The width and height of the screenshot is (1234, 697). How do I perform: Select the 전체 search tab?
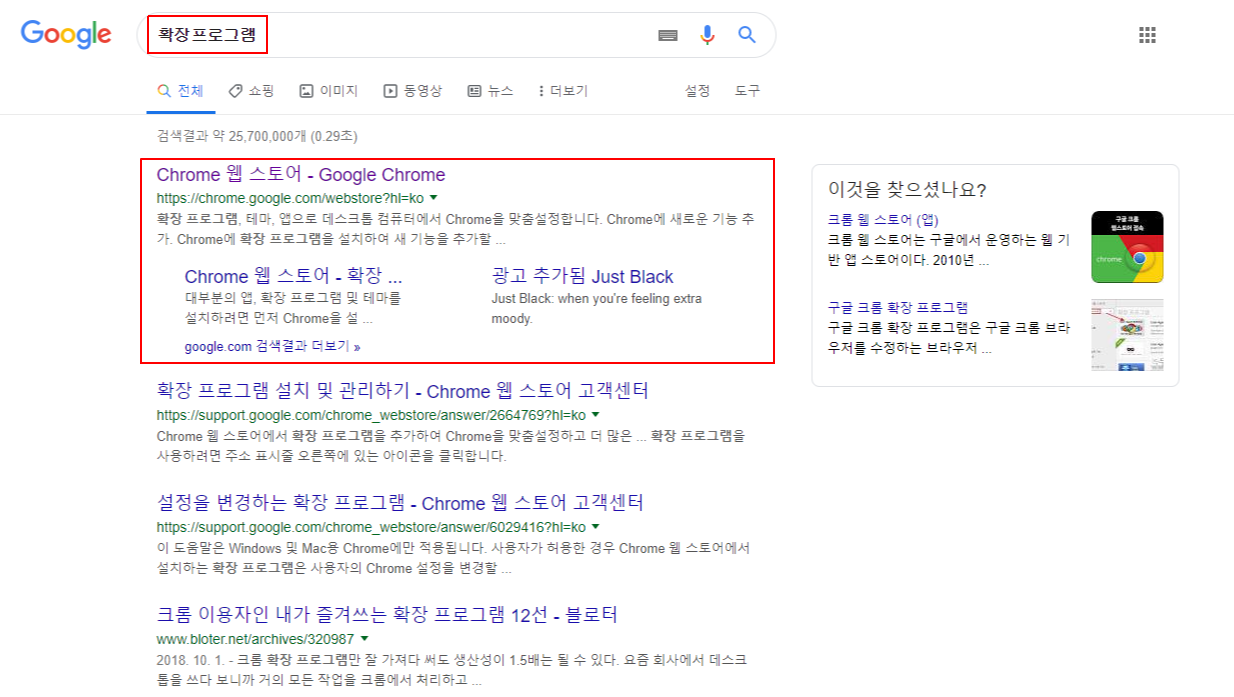click(180, 91)
